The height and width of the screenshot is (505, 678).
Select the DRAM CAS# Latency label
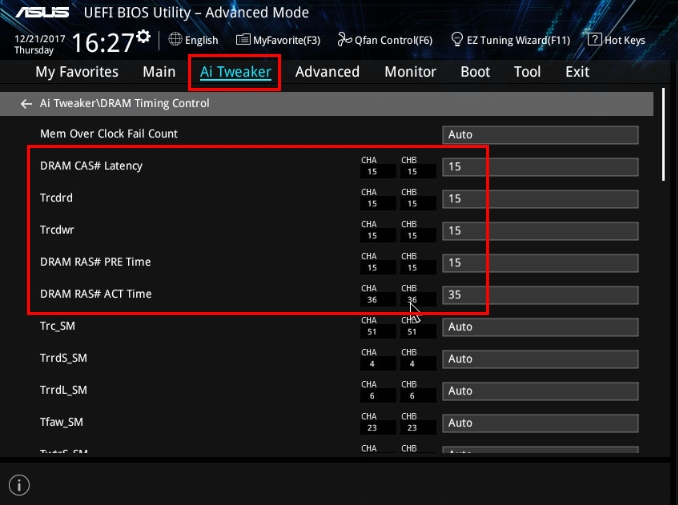click(x=91, y=166)
